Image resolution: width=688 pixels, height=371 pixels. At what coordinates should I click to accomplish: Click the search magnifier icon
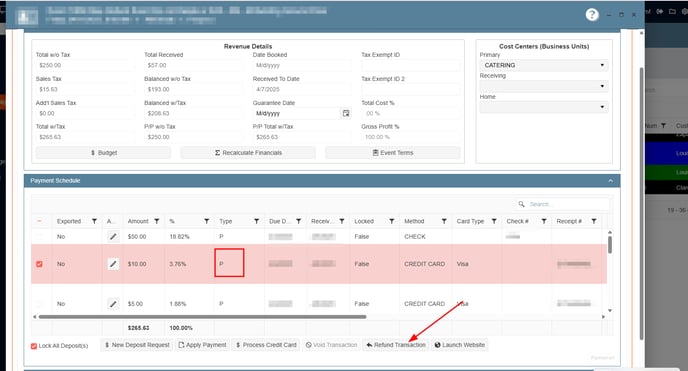click(x=521, y=204)
